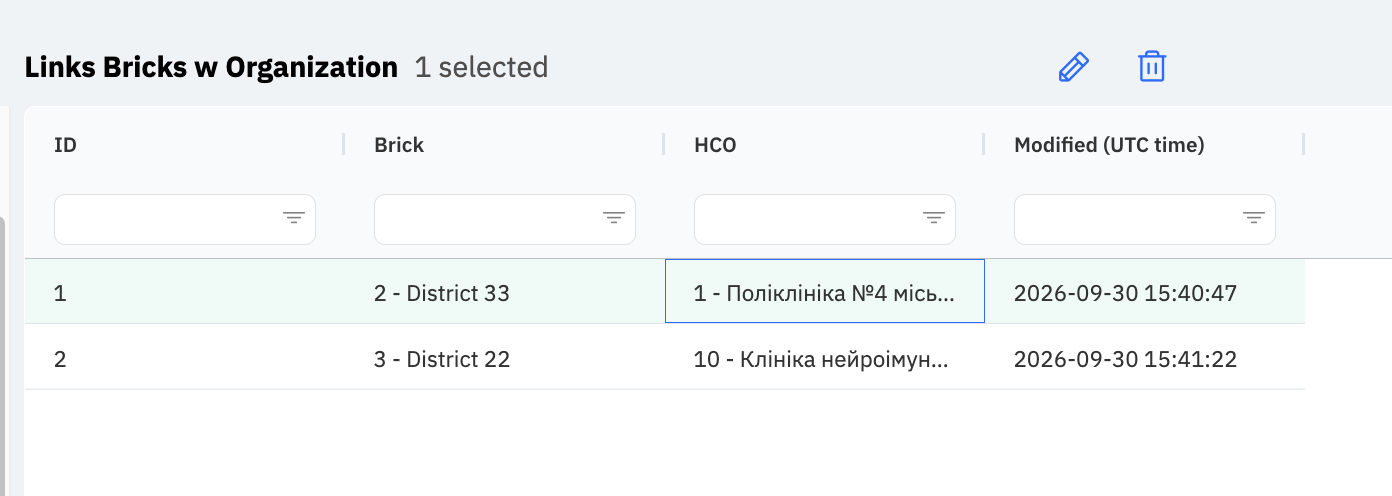Image resolution: width=1392 pixels, height=496 pixels.
Task: Click the Modified (UTC time) filter field
Action: tap(1145, 219)
